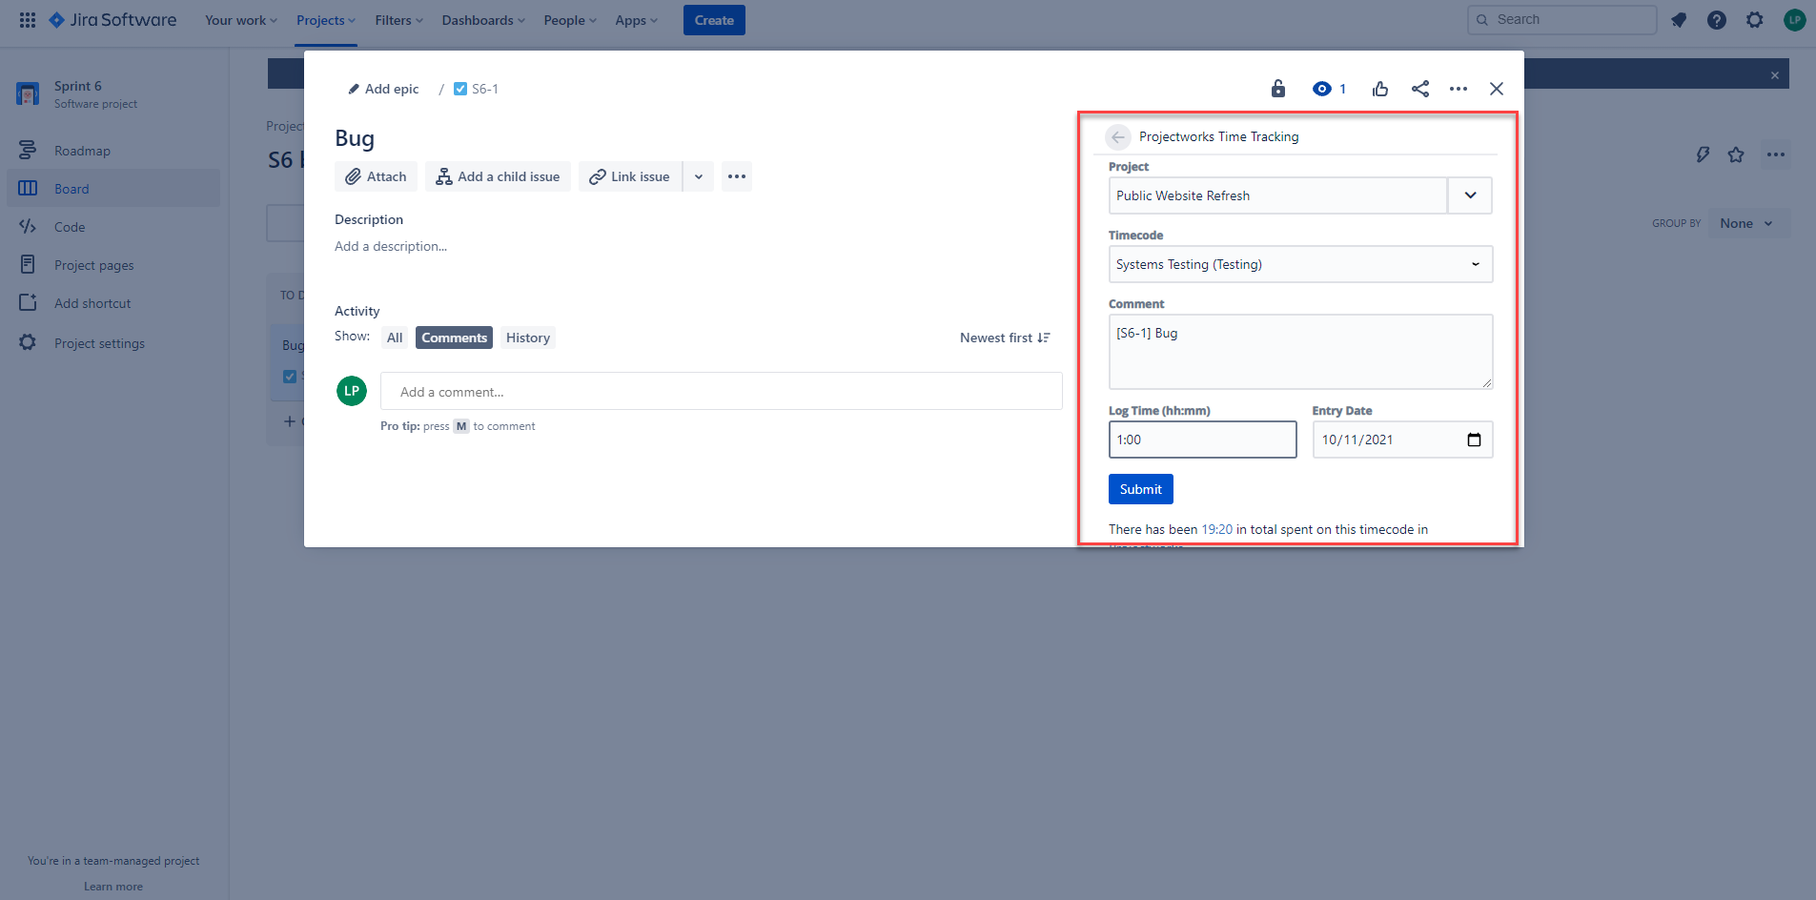This screenshot has width=1816, height=900.
Task: Open the Project dropdown arrow
Action: pyautogui.click(x=1470, y=196)
